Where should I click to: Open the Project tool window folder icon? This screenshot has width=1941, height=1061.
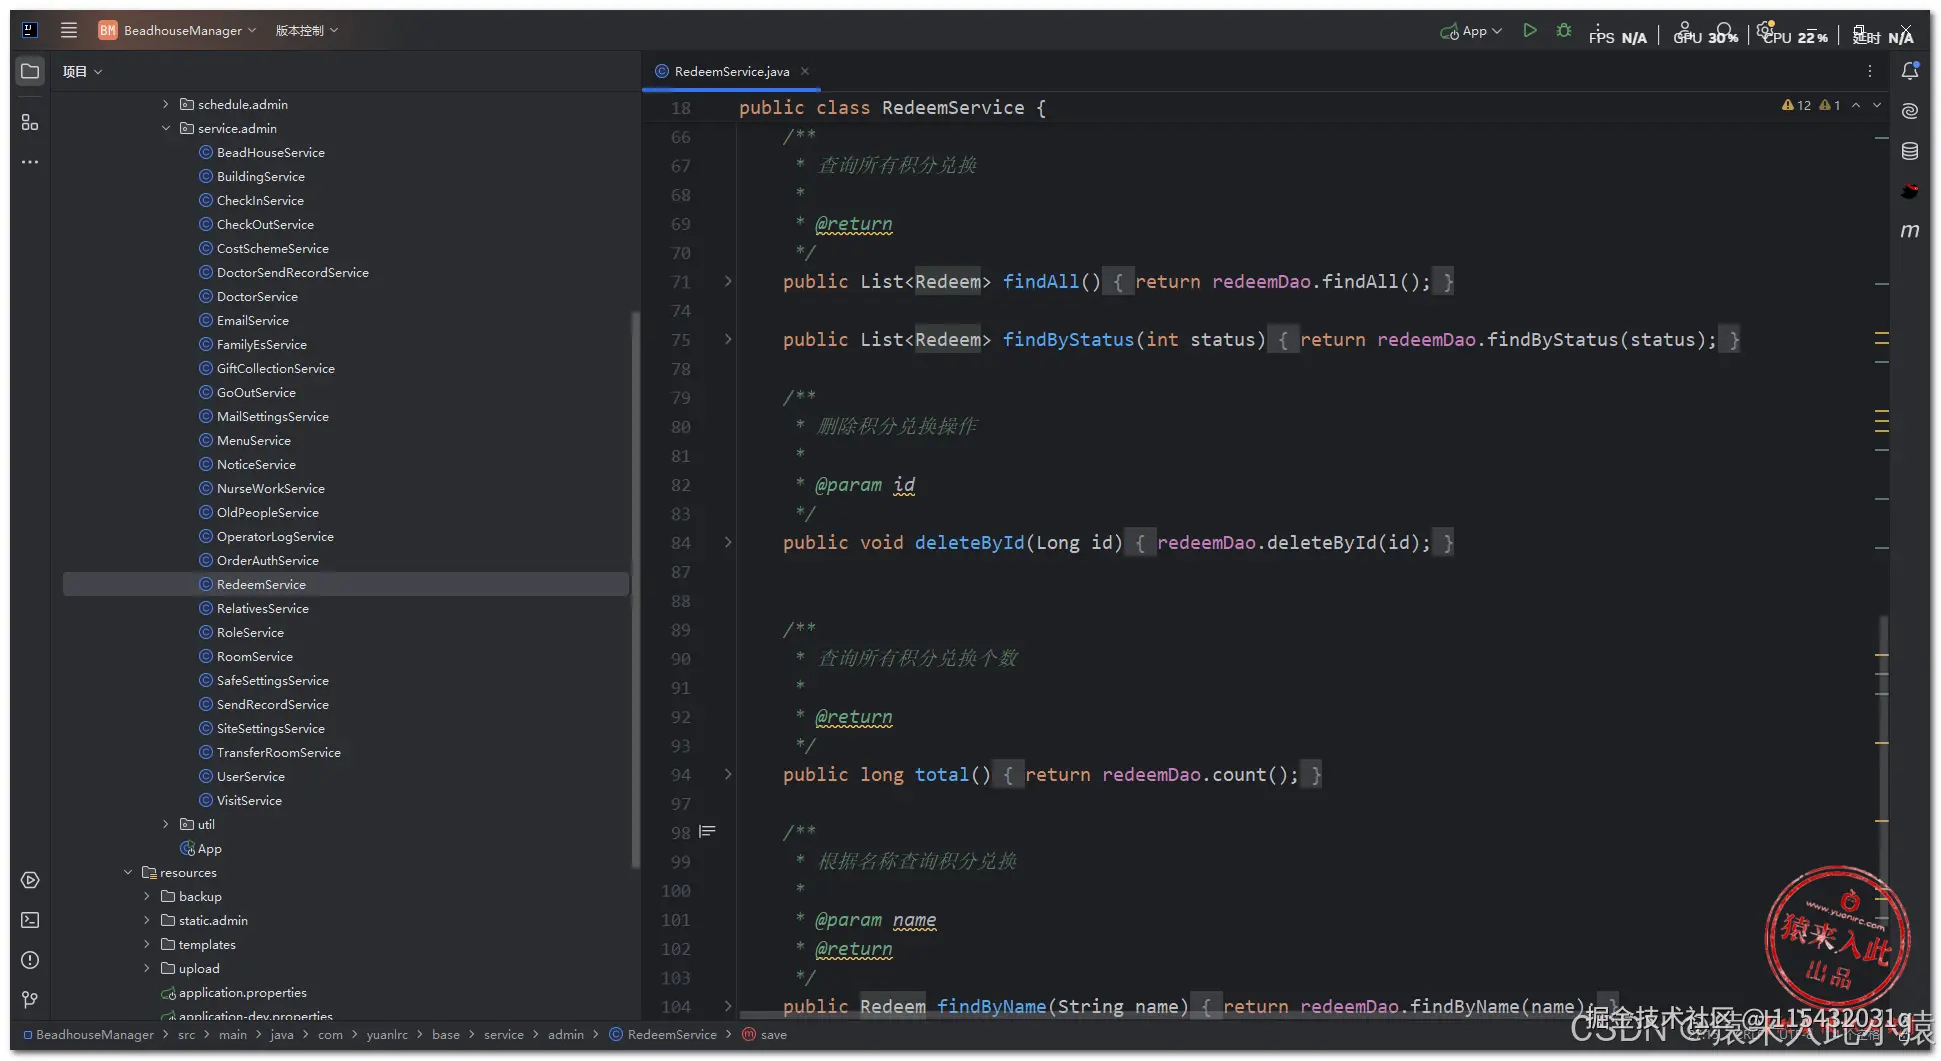(x=30, y=71)
